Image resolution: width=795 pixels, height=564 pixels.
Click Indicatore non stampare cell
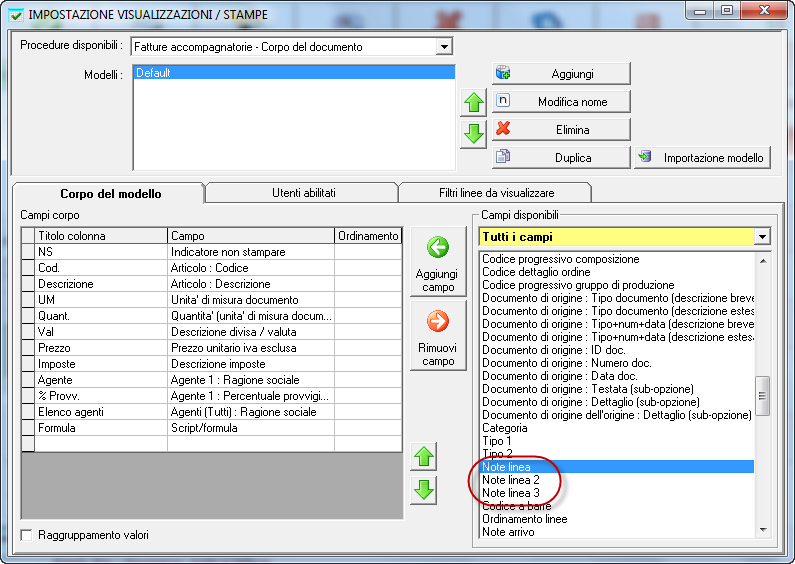(x=251, y=252)
